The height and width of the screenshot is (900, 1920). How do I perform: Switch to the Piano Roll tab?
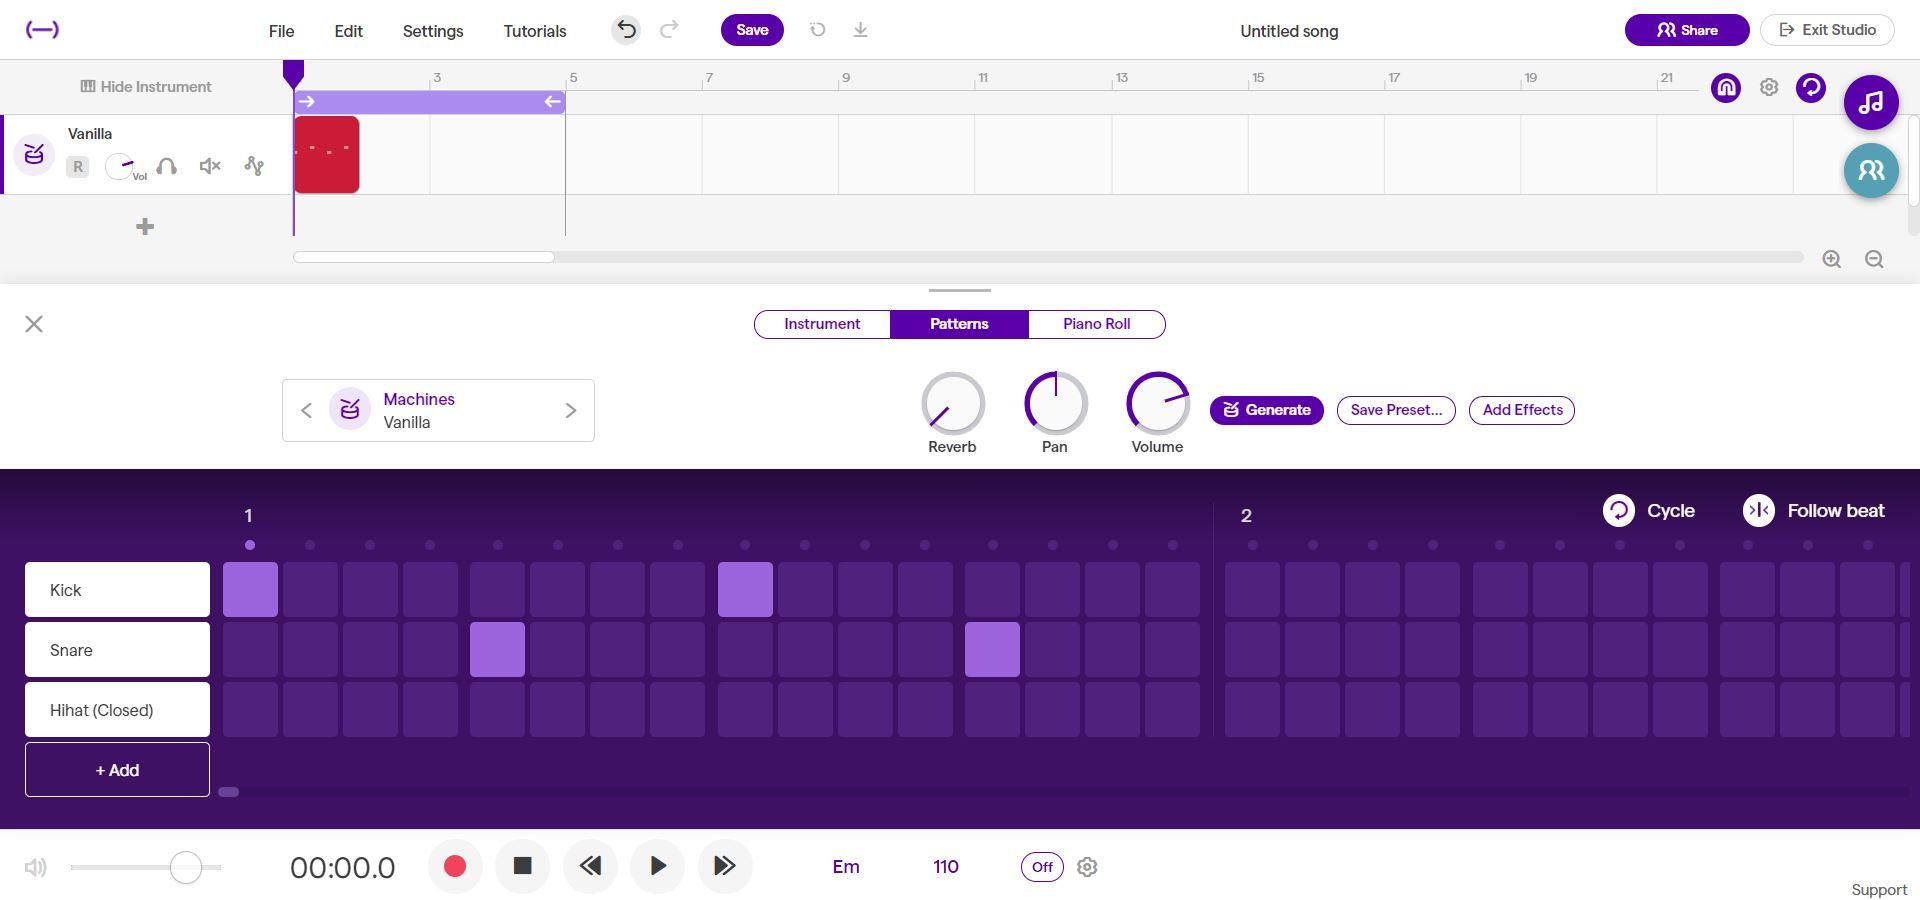tap(1096, 324)
